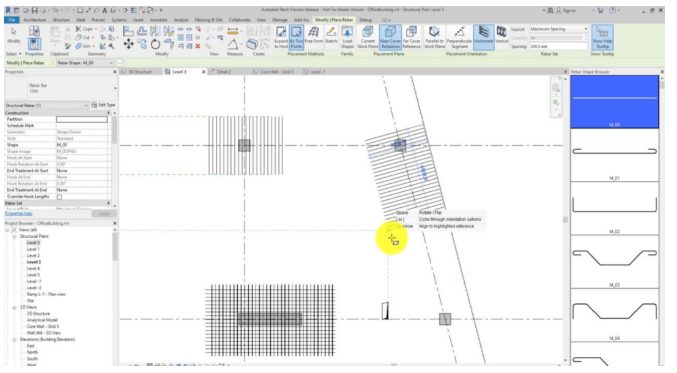Open the Rebar Shape dropdown in options bar
677x373 pixels.
point(85,63)
